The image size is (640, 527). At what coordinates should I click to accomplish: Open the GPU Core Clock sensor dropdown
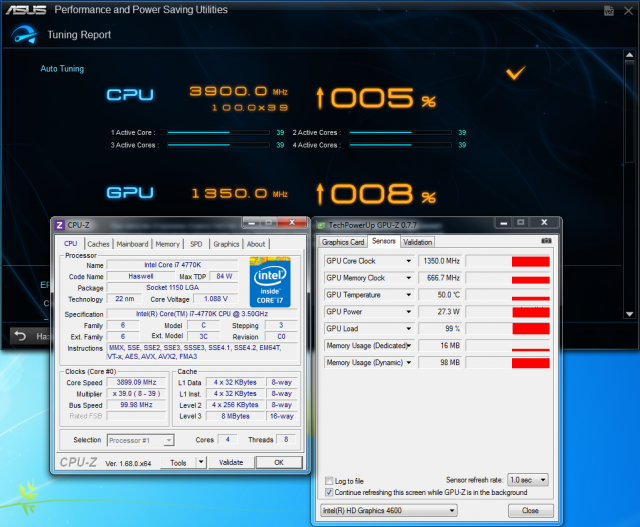pyautogui.click(x=409, y=261)
